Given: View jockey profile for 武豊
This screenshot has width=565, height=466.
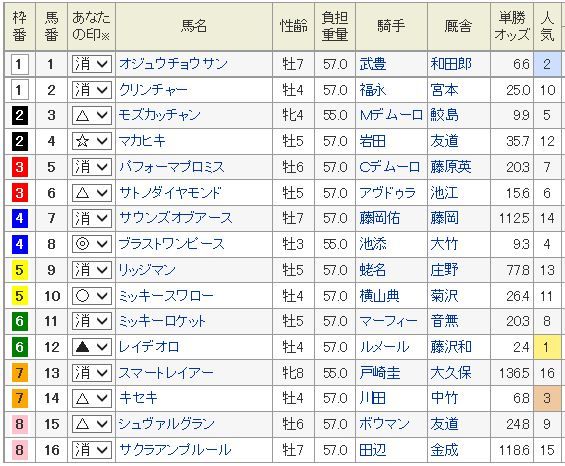Looking at the screenshot, I should pyautogui.click(x=373, y=64).
